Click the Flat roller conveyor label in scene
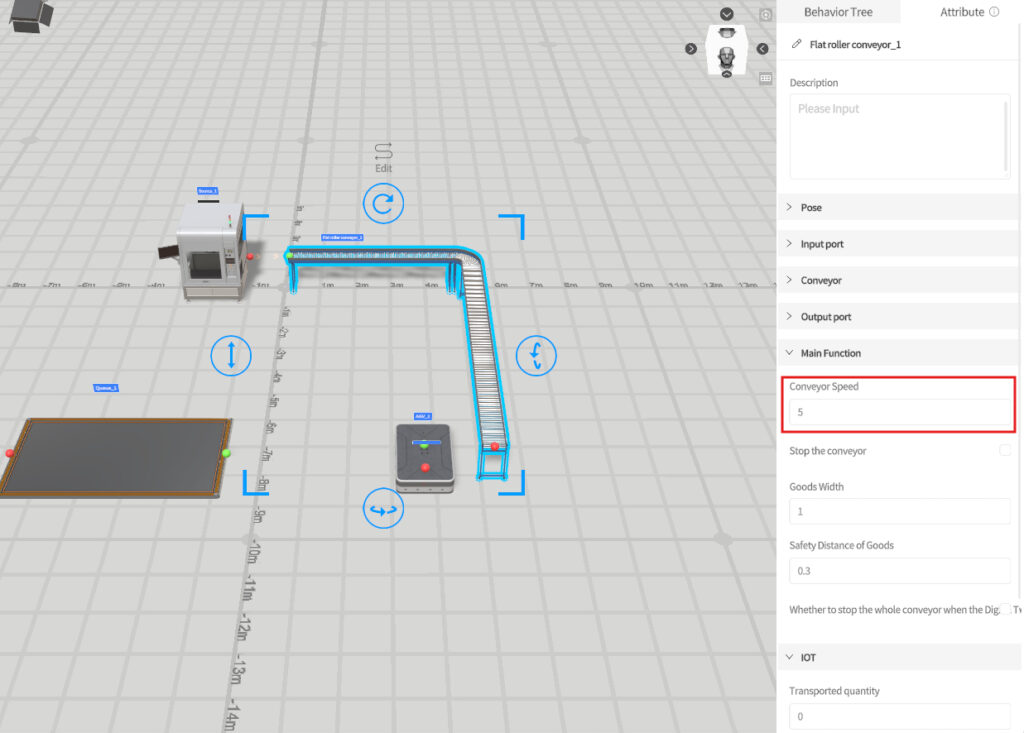 point(342,237)
